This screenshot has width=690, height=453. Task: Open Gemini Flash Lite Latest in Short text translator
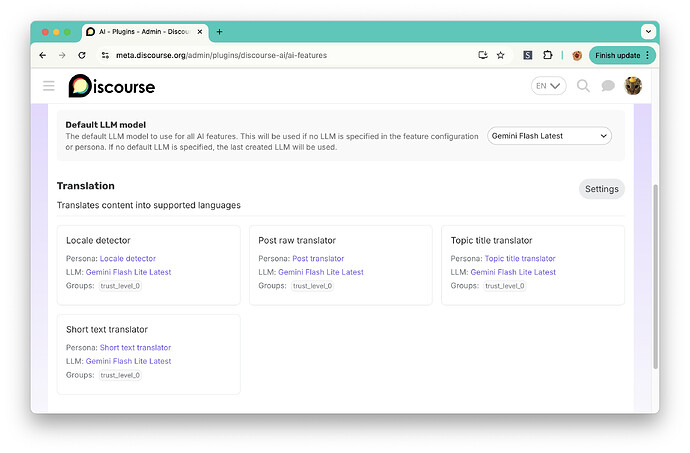(128, 361)
